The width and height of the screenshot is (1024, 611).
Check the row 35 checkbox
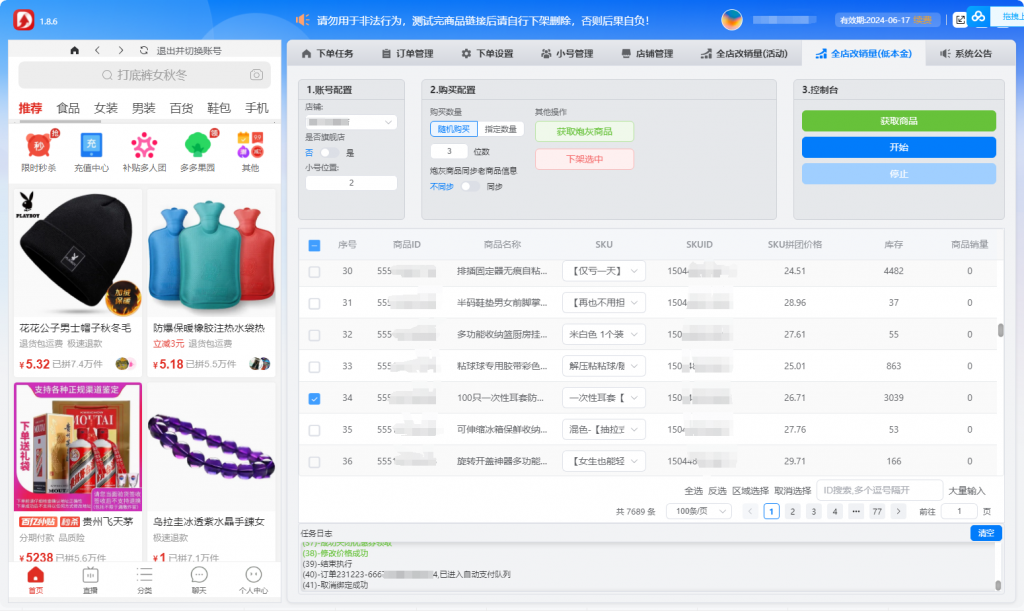314,430
